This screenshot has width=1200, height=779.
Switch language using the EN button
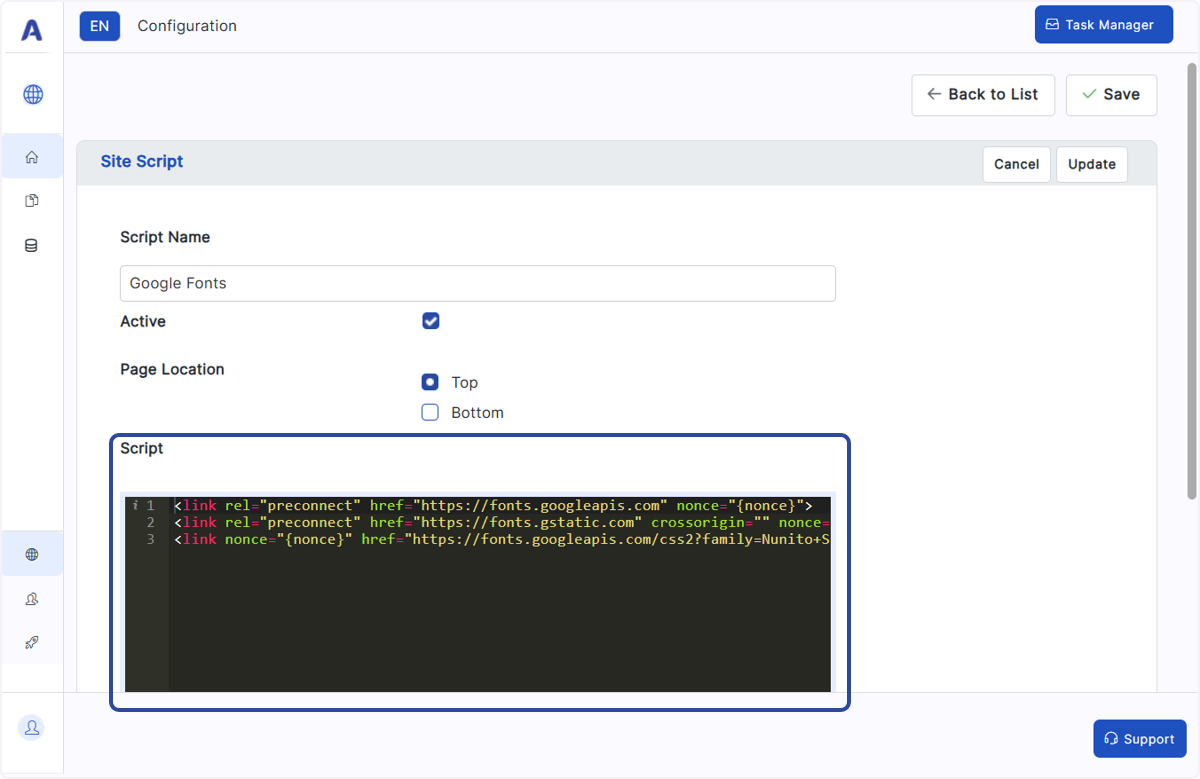(x=100, y=26)
